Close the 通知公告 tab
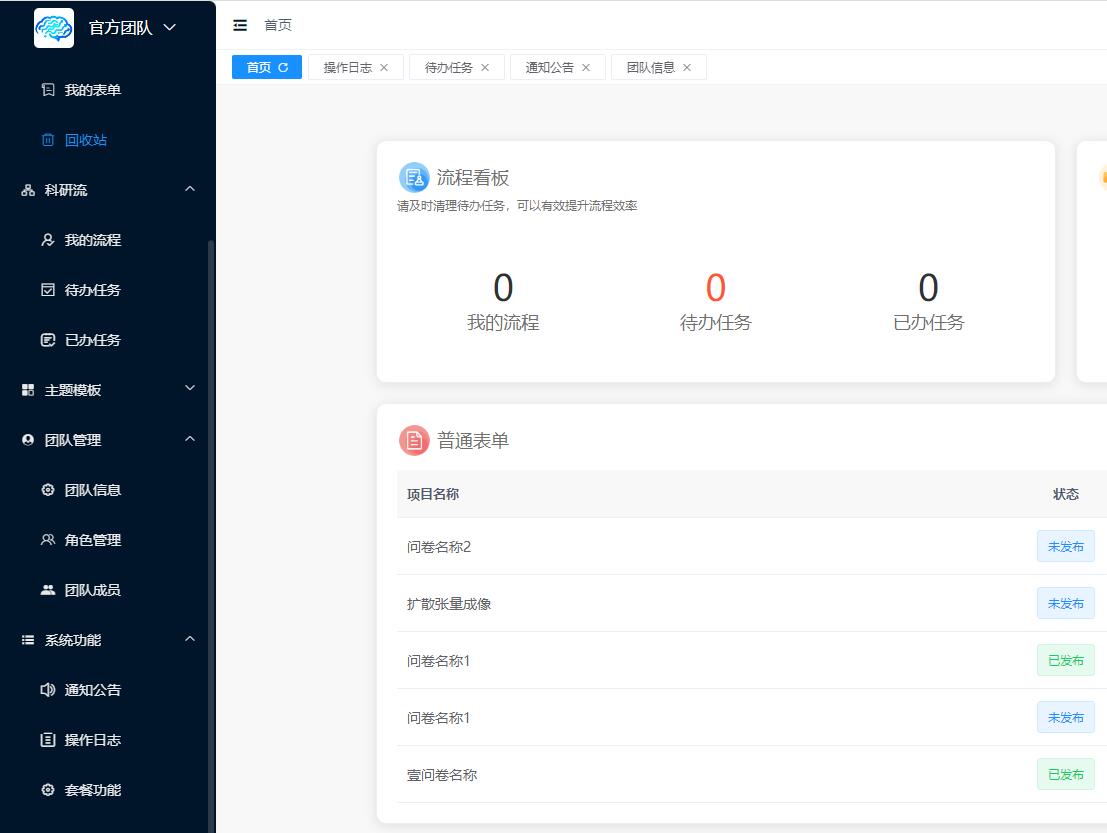Viewport: 1107px width, 833px height. [x=586, y=68]
